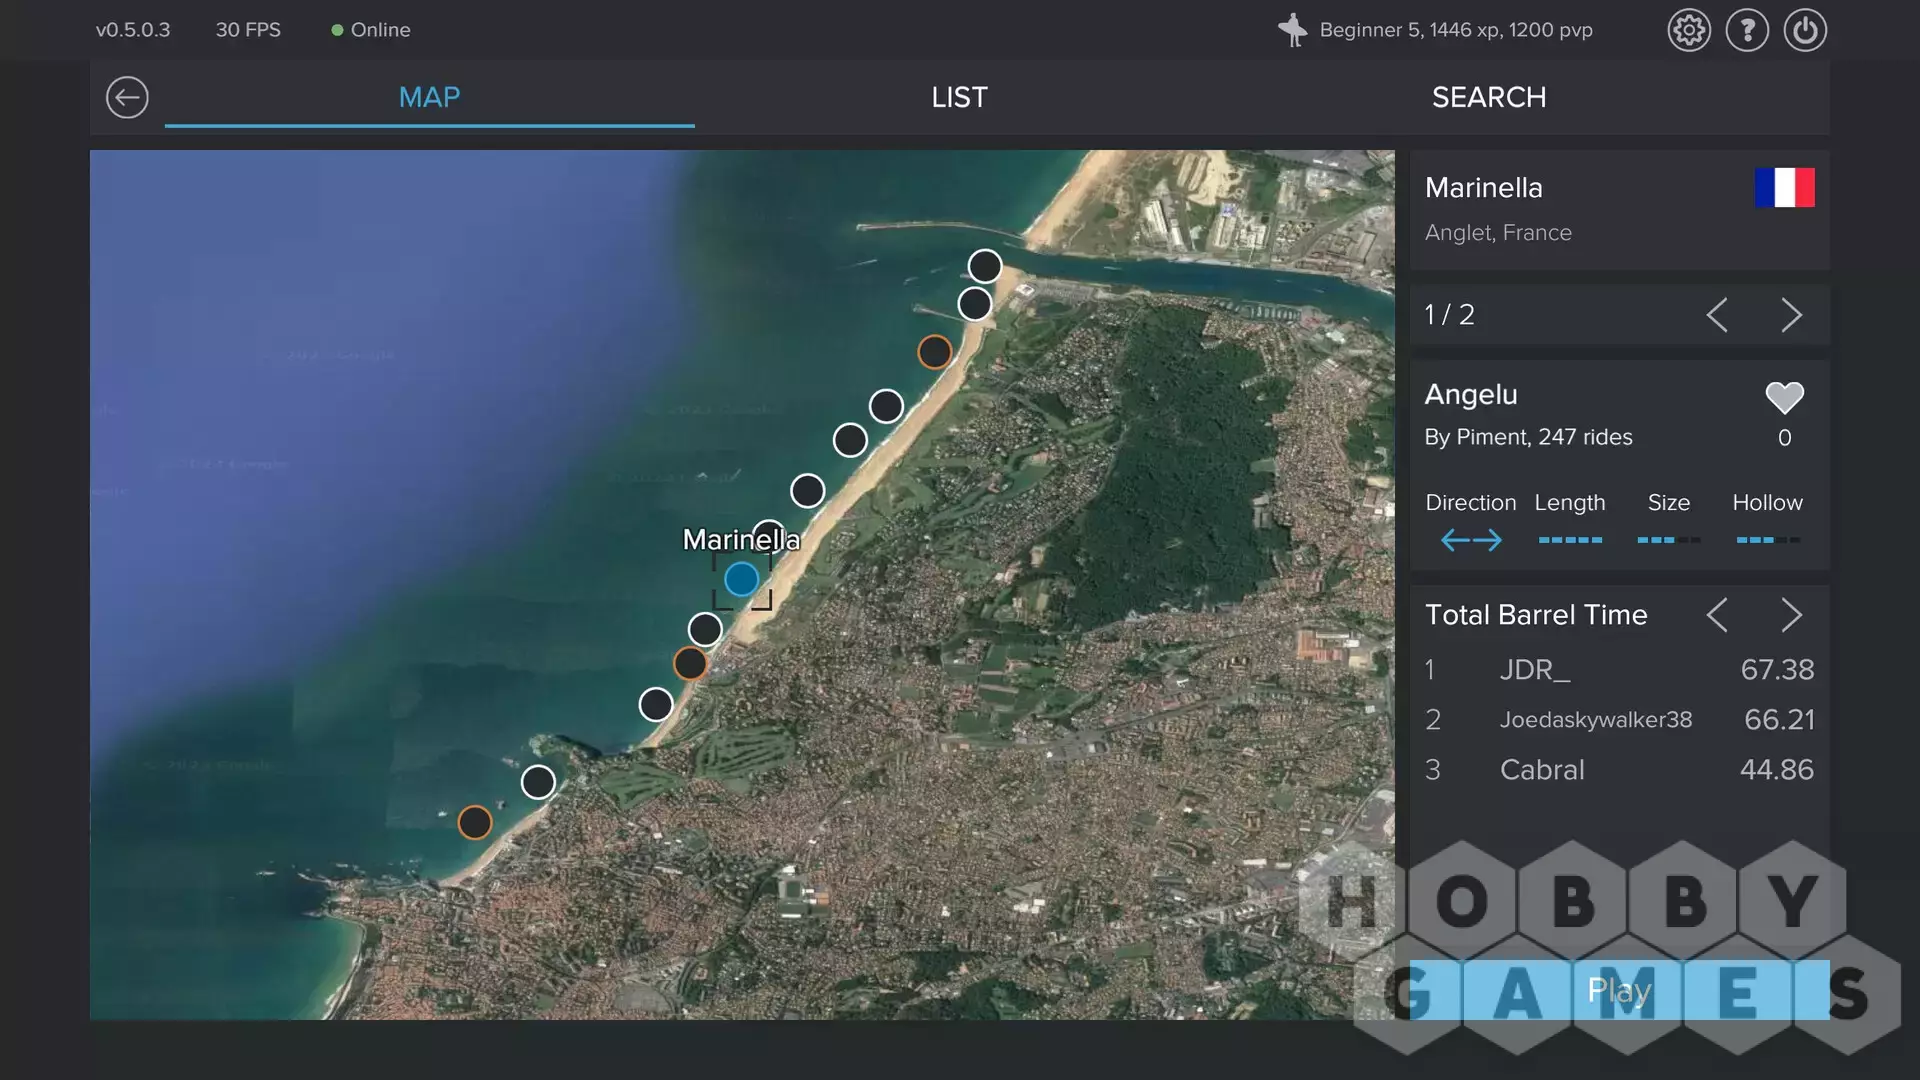Go to previous wave with left chevron
Screen dimensions: 1920x1080
tap(1717, 315)
